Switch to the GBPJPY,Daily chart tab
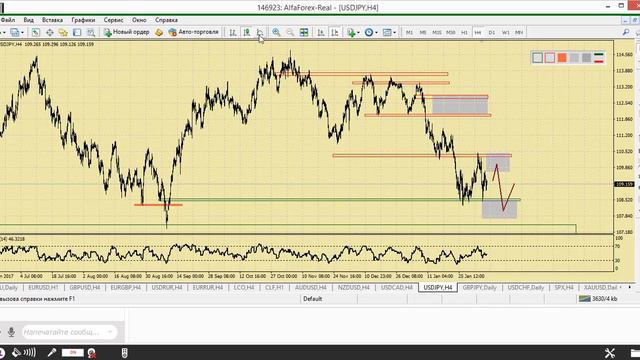 [x=480, y=287]
